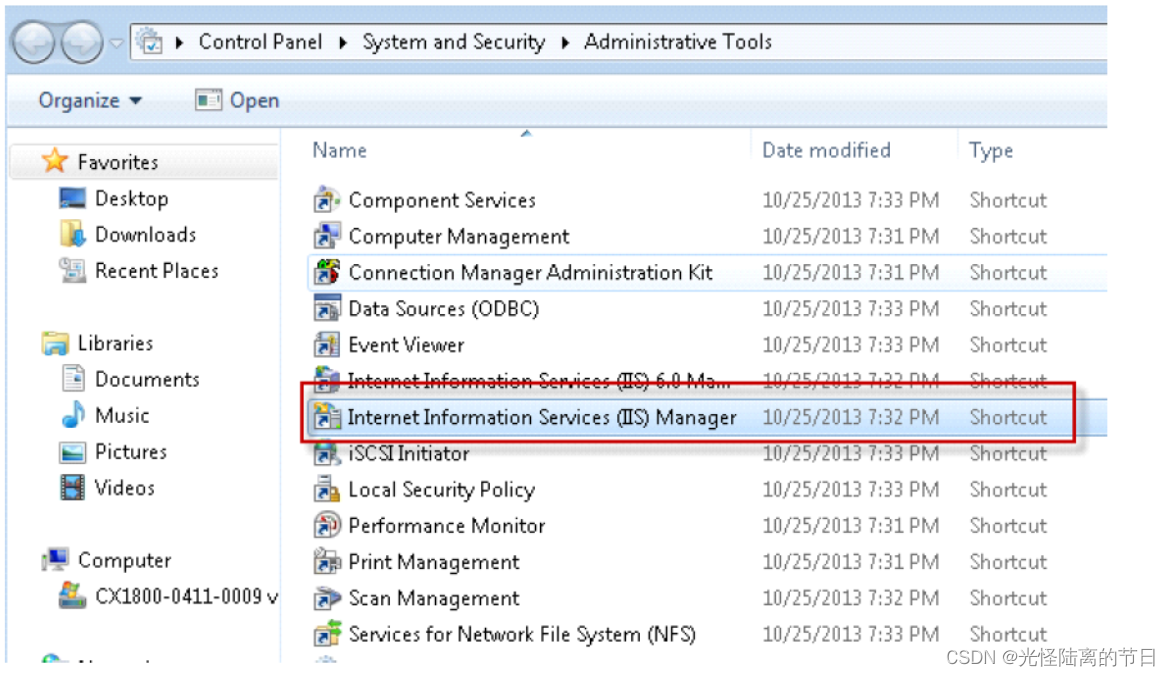This screenshot has height=676, width=1170.
Task: Click the Event Viewer icon
Action: [327, 345]
